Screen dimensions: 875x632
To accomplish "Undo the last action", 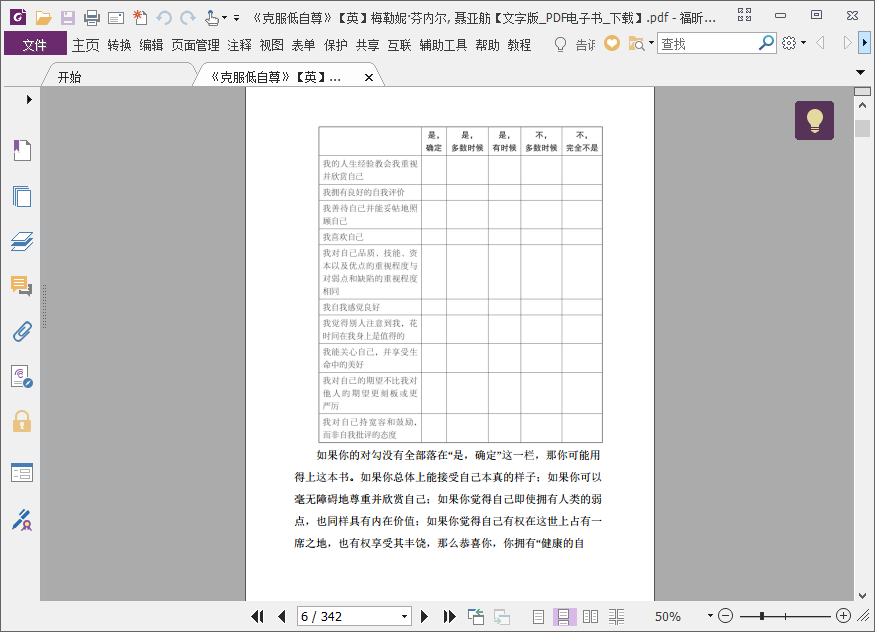I will coord(164,18).
